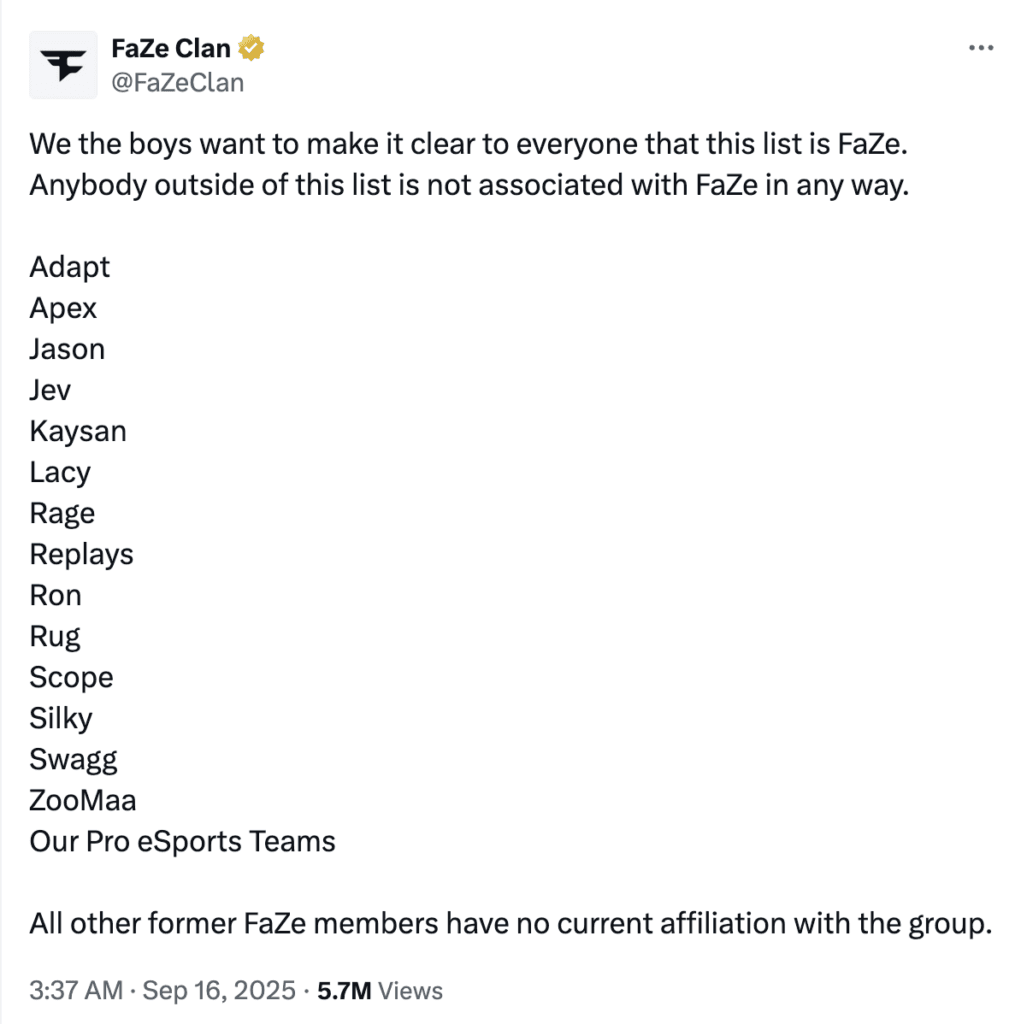This screenshot has width=1021, height=1024.
Task: Click "Rug" in the roster list
Action: [x=54, y=635]
